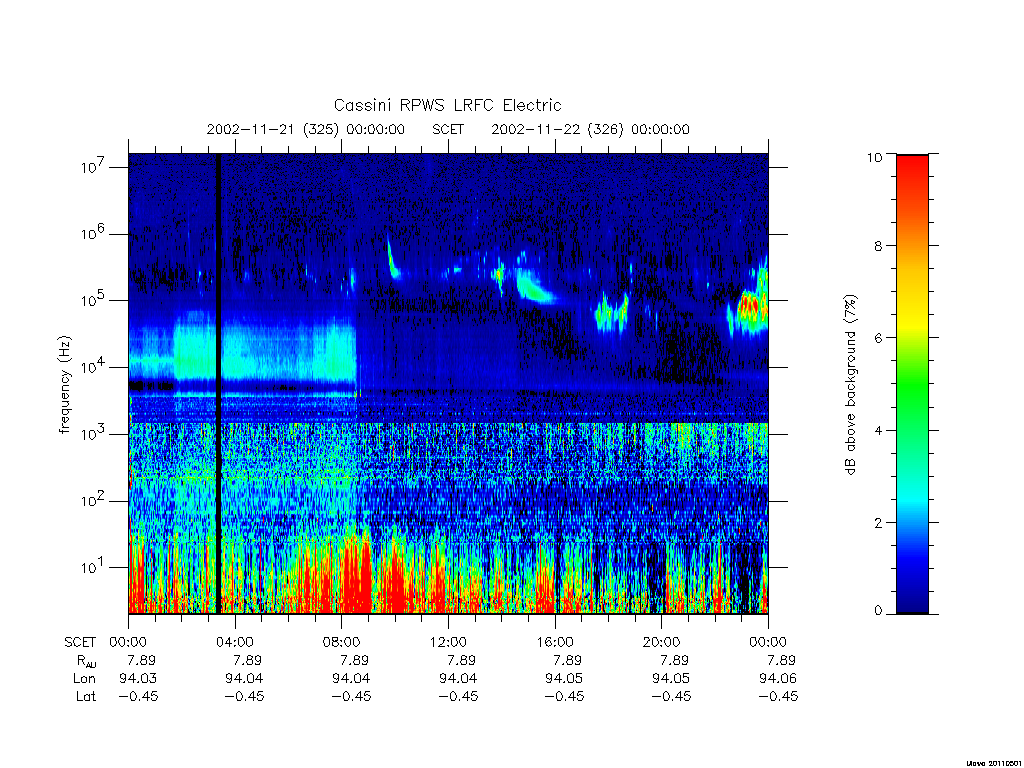Viewport: 1024px width, 768px height.
Task: Click the colorbar label "dB above background (7%)"
Action: tap(850, 385)
